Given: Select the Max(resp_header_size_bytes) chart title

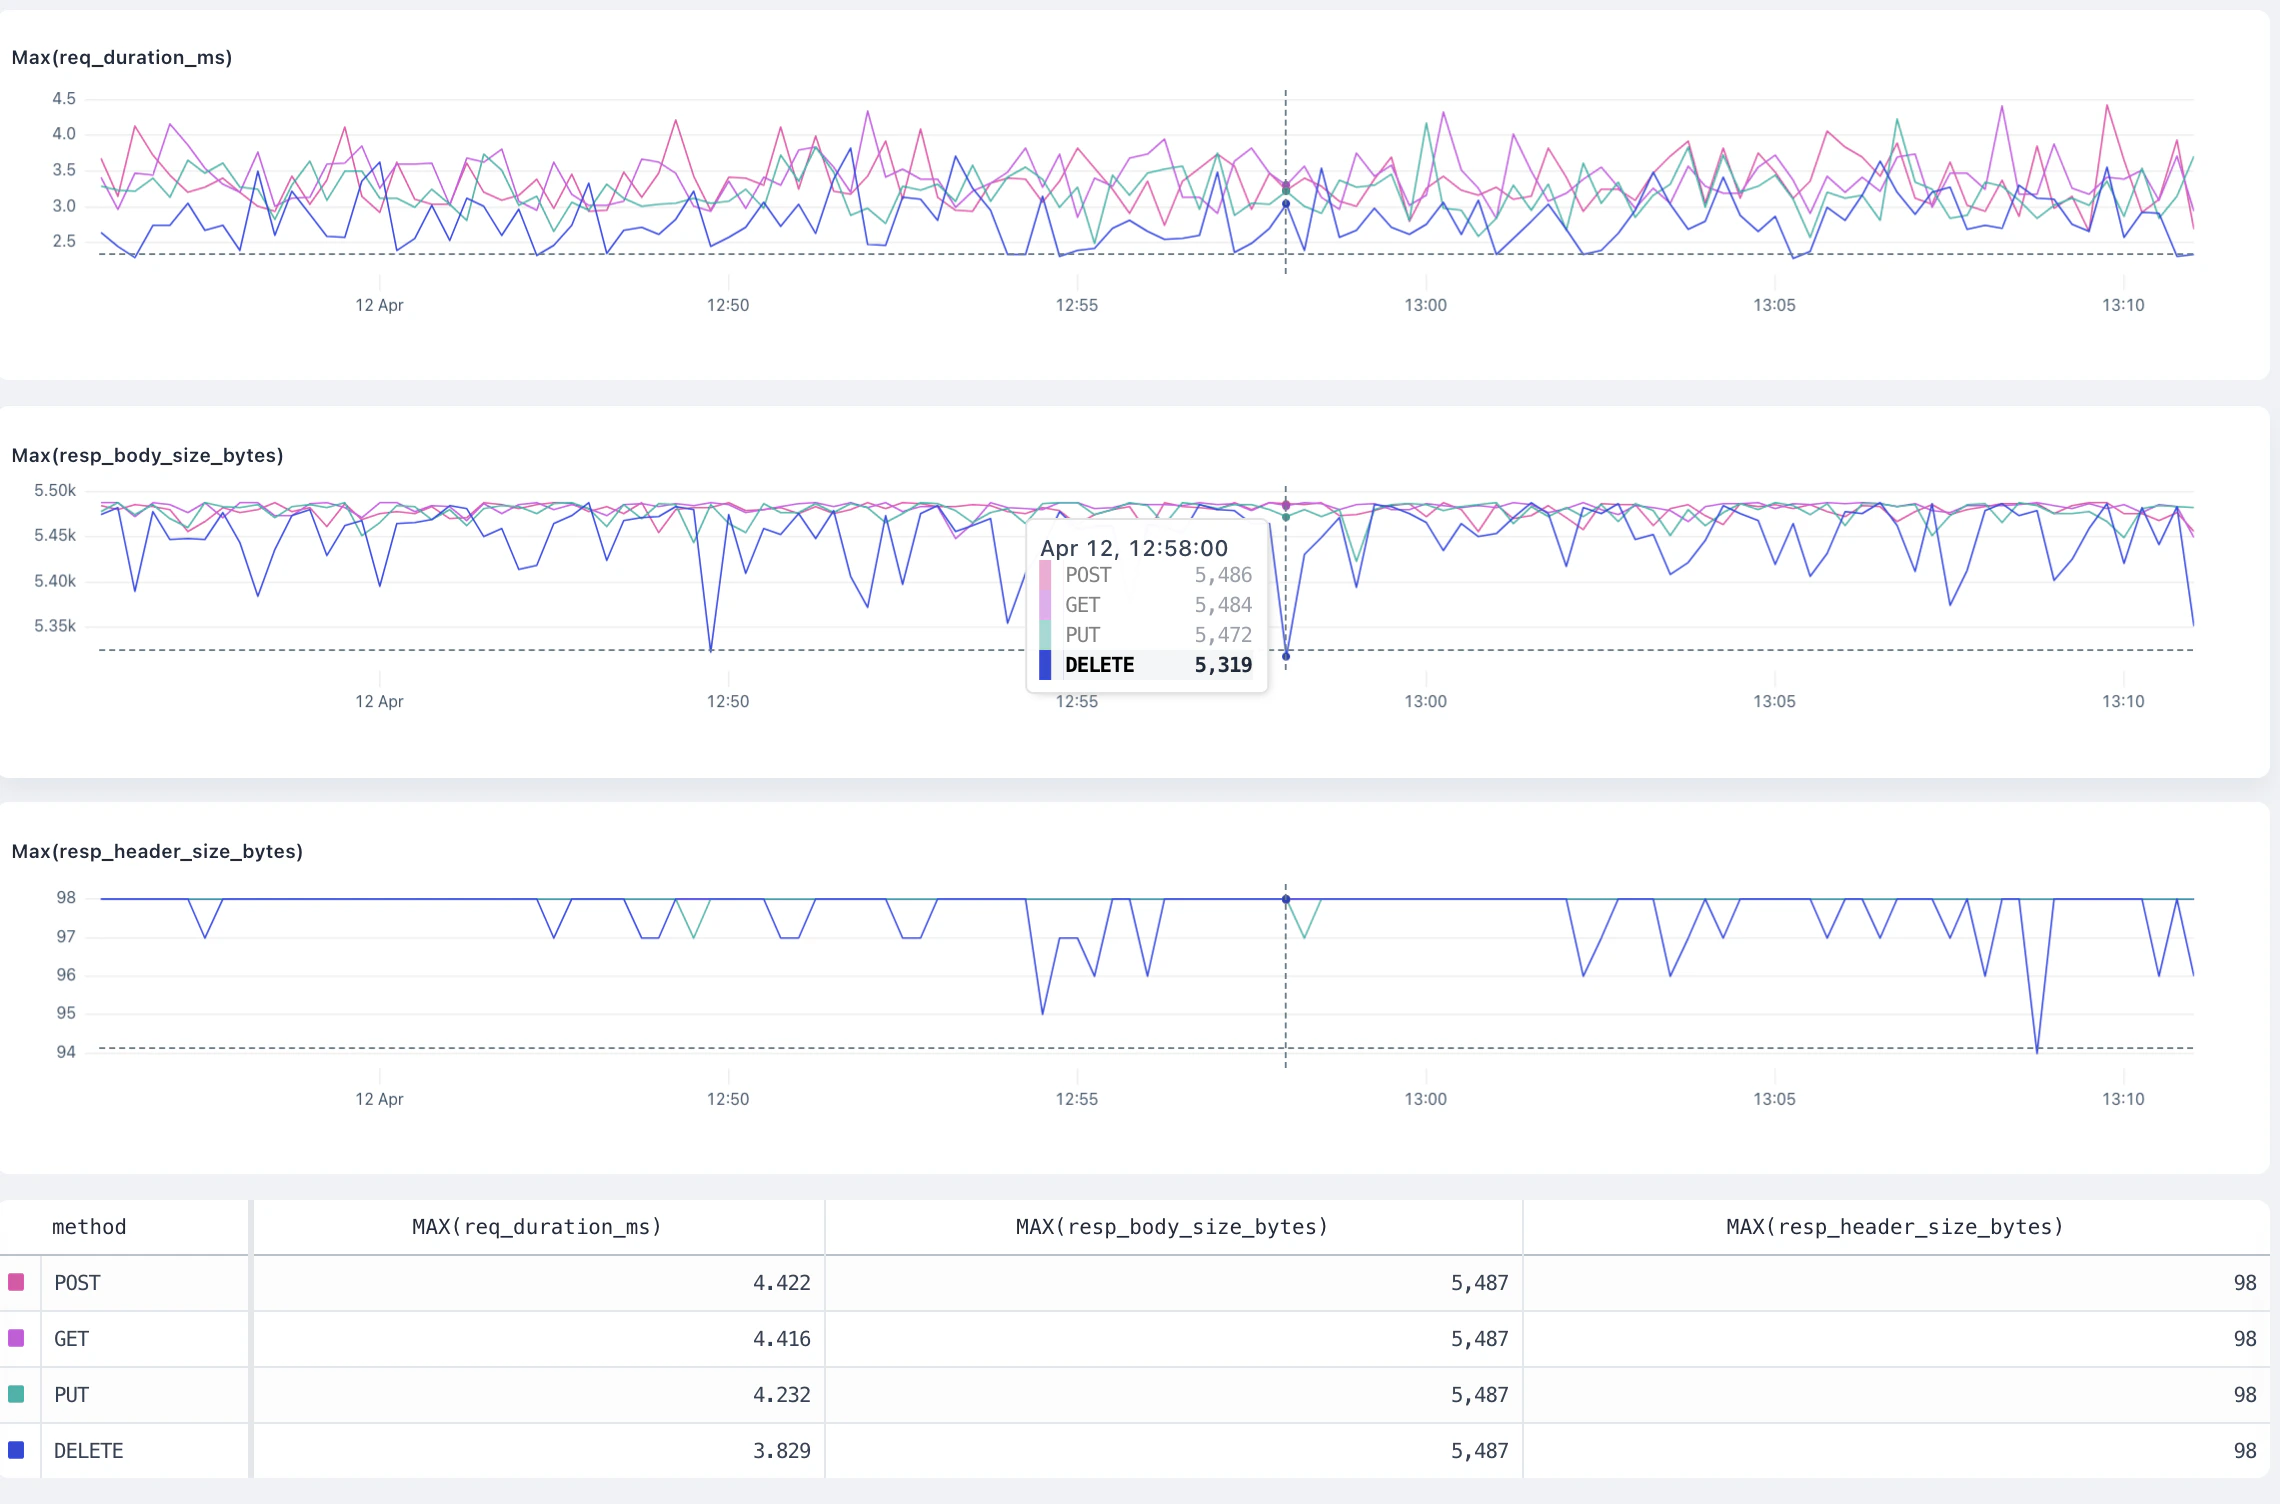Looking at the screenshot, I should point(157,851).
